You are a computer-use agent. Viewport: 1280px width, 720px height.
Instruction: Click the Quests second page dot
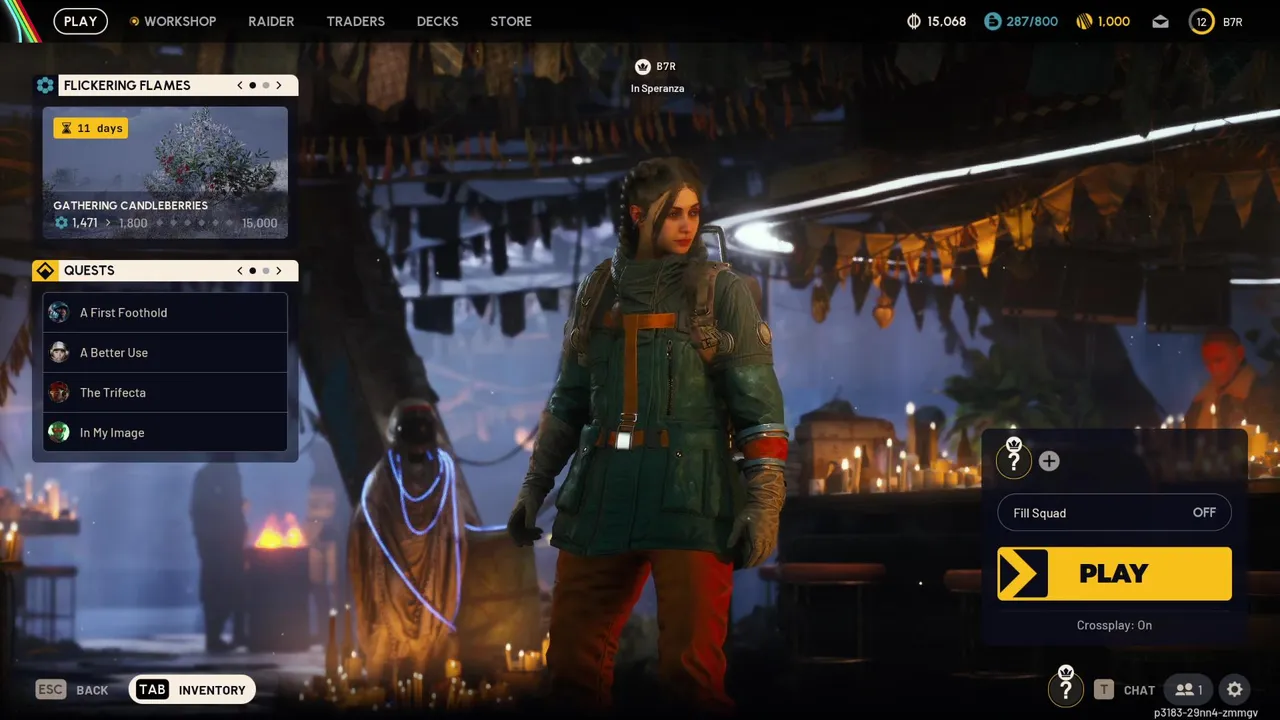[x=265, y=270]
